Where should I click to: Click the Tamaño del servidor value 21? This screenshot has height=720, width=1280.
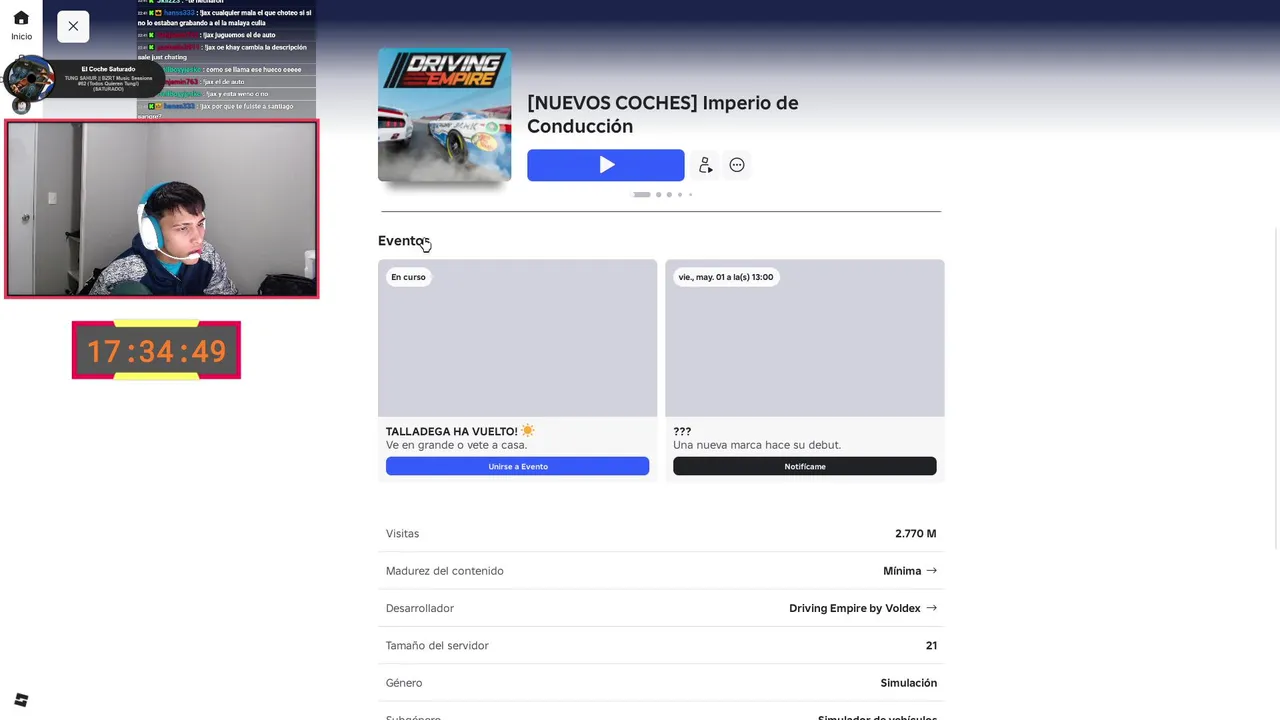tap(931, 646)
